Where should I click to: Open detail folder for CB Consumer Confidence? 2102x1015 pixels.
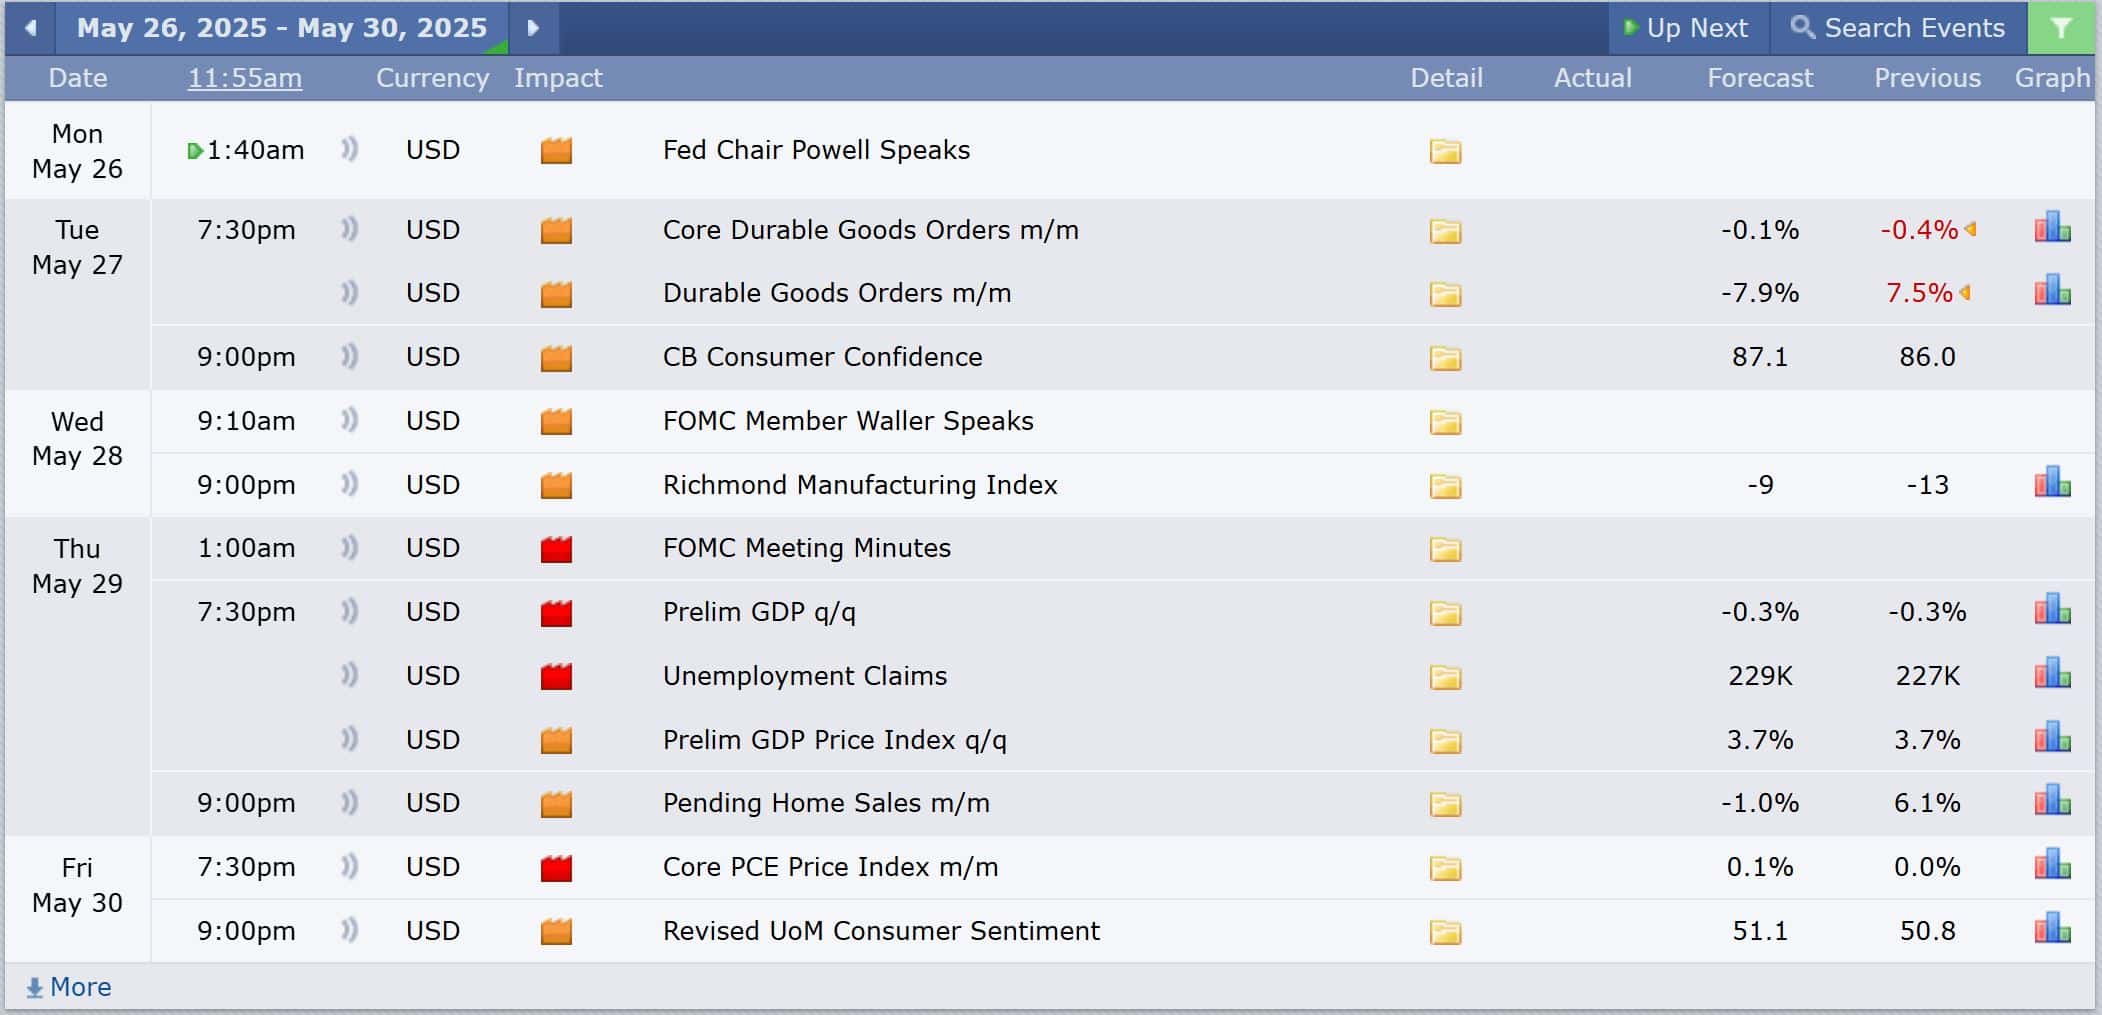[1445, 358]
